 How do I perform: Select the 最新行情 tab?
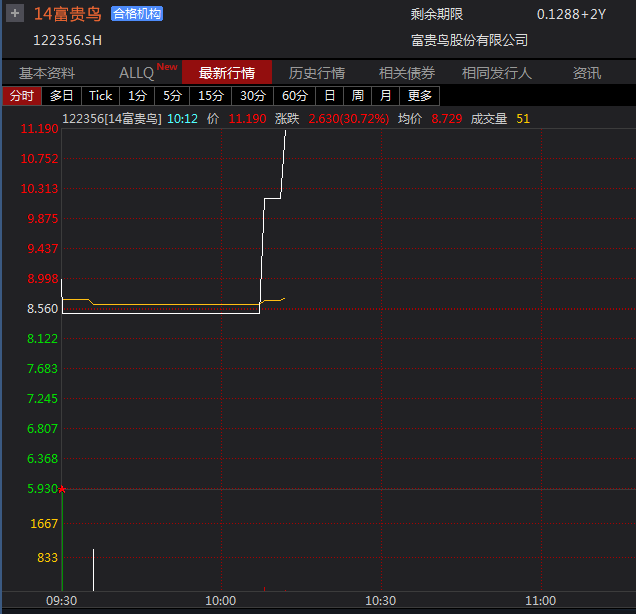pos(227,73)
